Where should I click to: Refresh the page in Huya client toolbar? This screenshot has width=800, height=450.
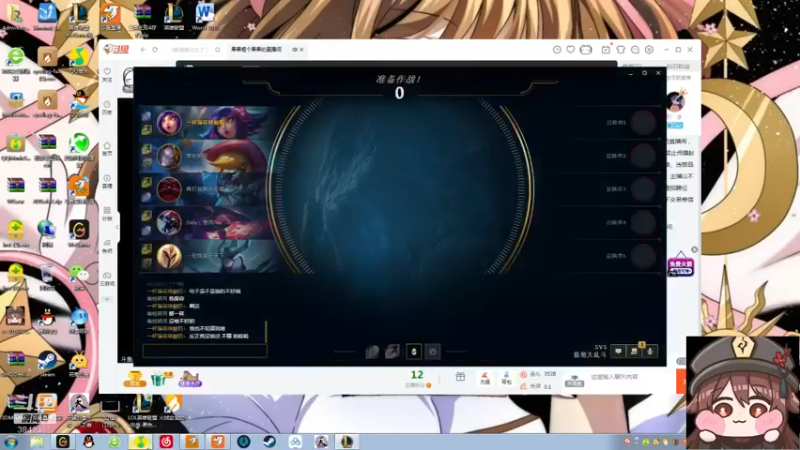(x=155, y=49)
